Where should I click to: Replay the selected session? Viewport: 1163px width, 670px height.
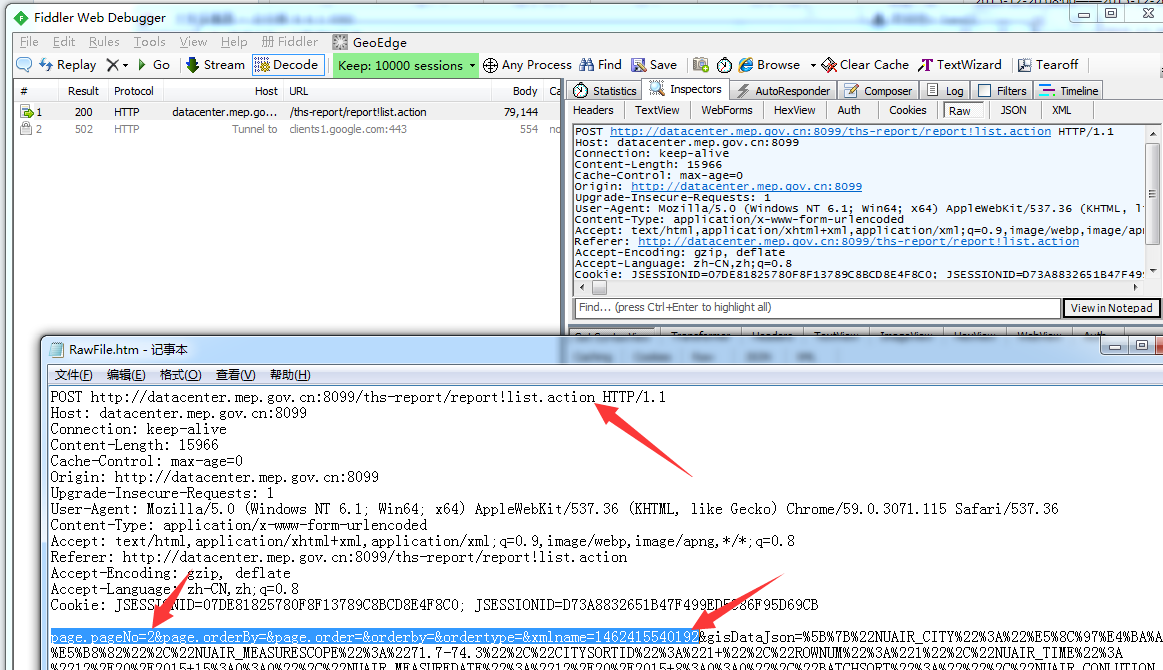click(67, 65)
